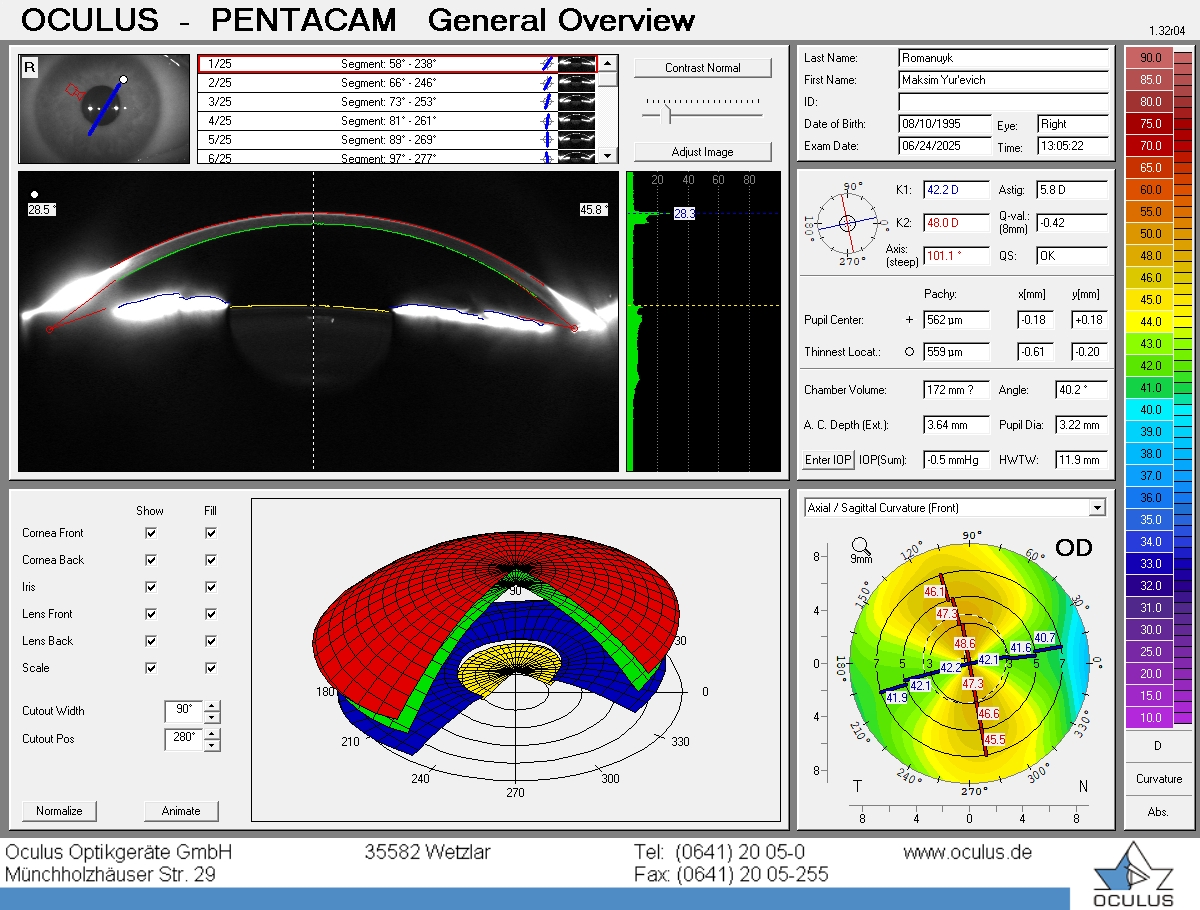Click the Date of Birth field
The height and width of the screenshot is (910, 1200).
tap(943, 124)
